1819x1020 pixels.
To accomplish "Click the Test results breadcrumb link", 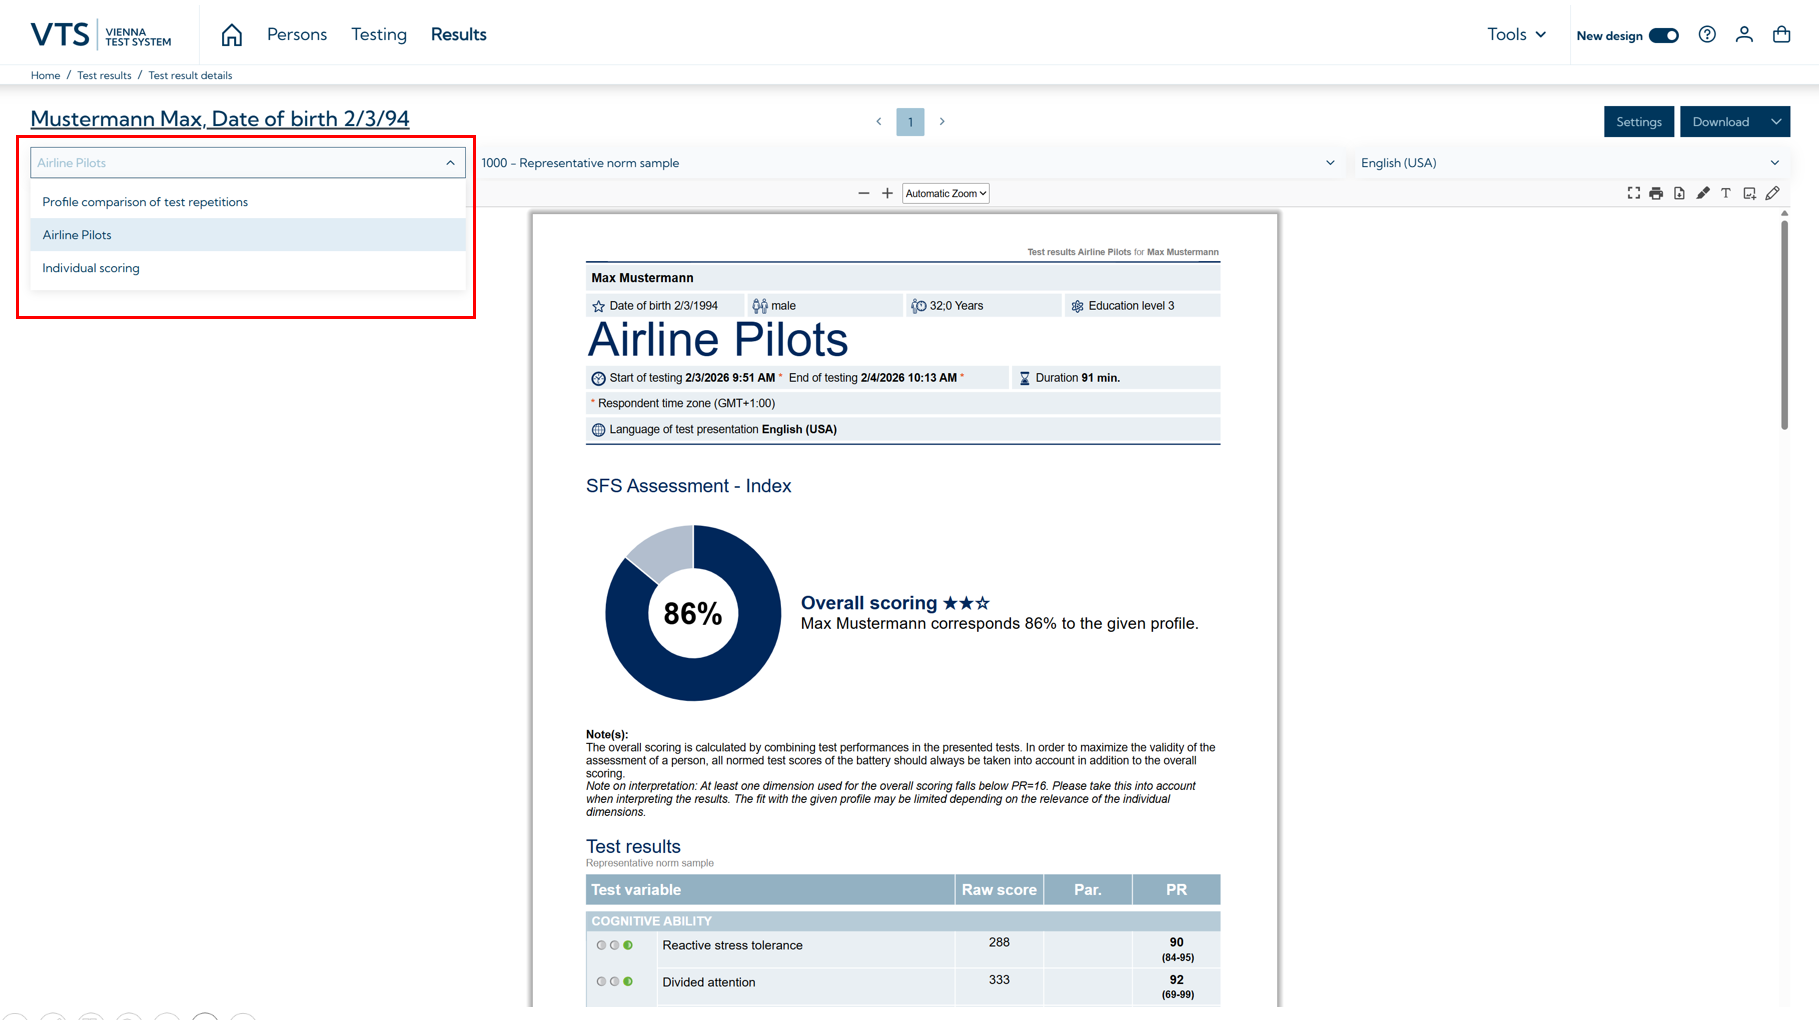I will pyautogui.click(x=104, y=75).
